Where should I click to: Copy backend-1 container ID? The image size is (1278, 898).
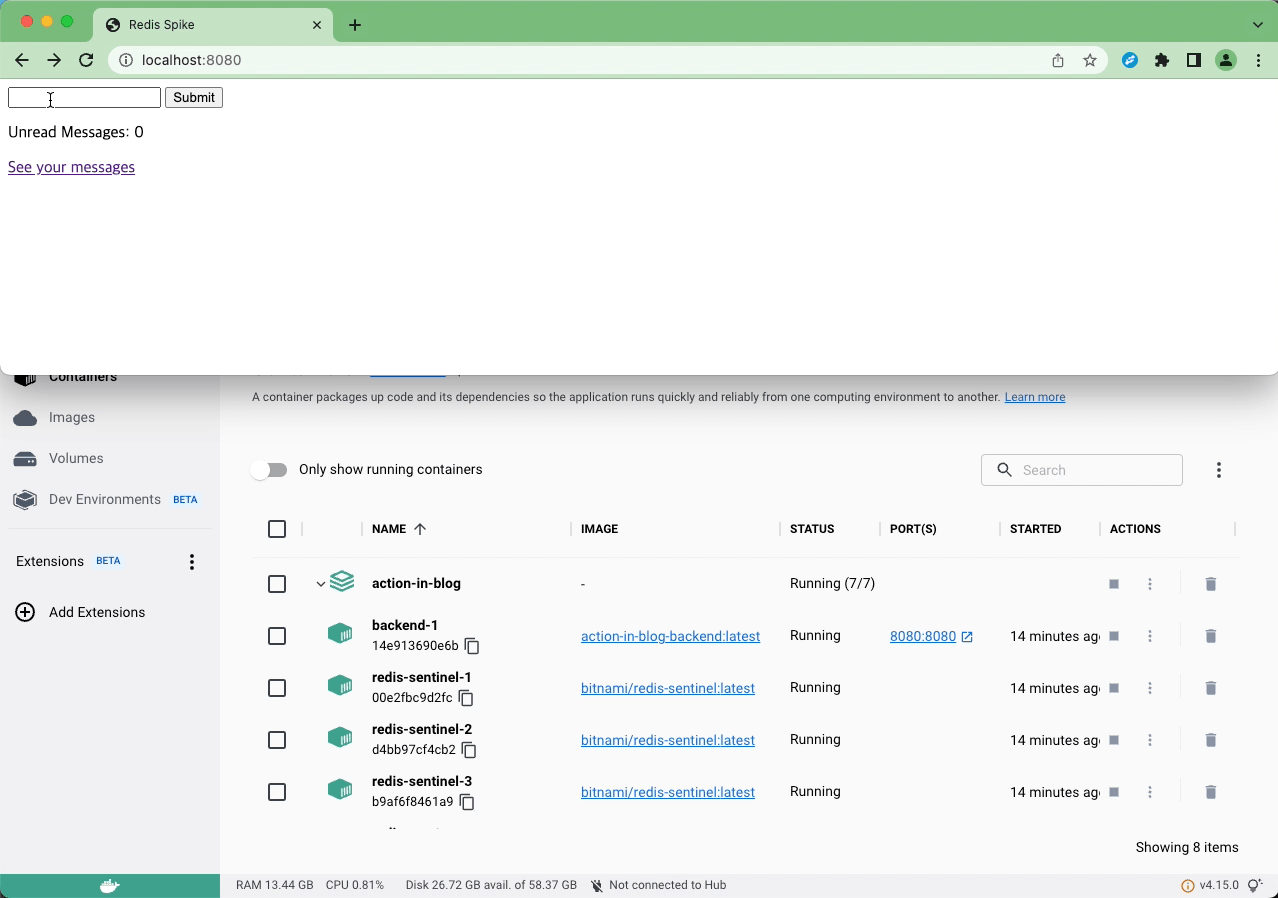coord(472,646)
